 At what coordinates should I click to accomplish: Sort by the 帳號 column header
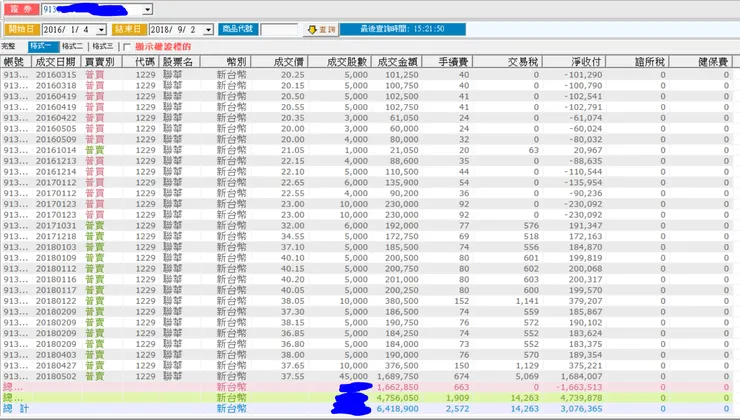pyautogui.click(x=16, y=61)
